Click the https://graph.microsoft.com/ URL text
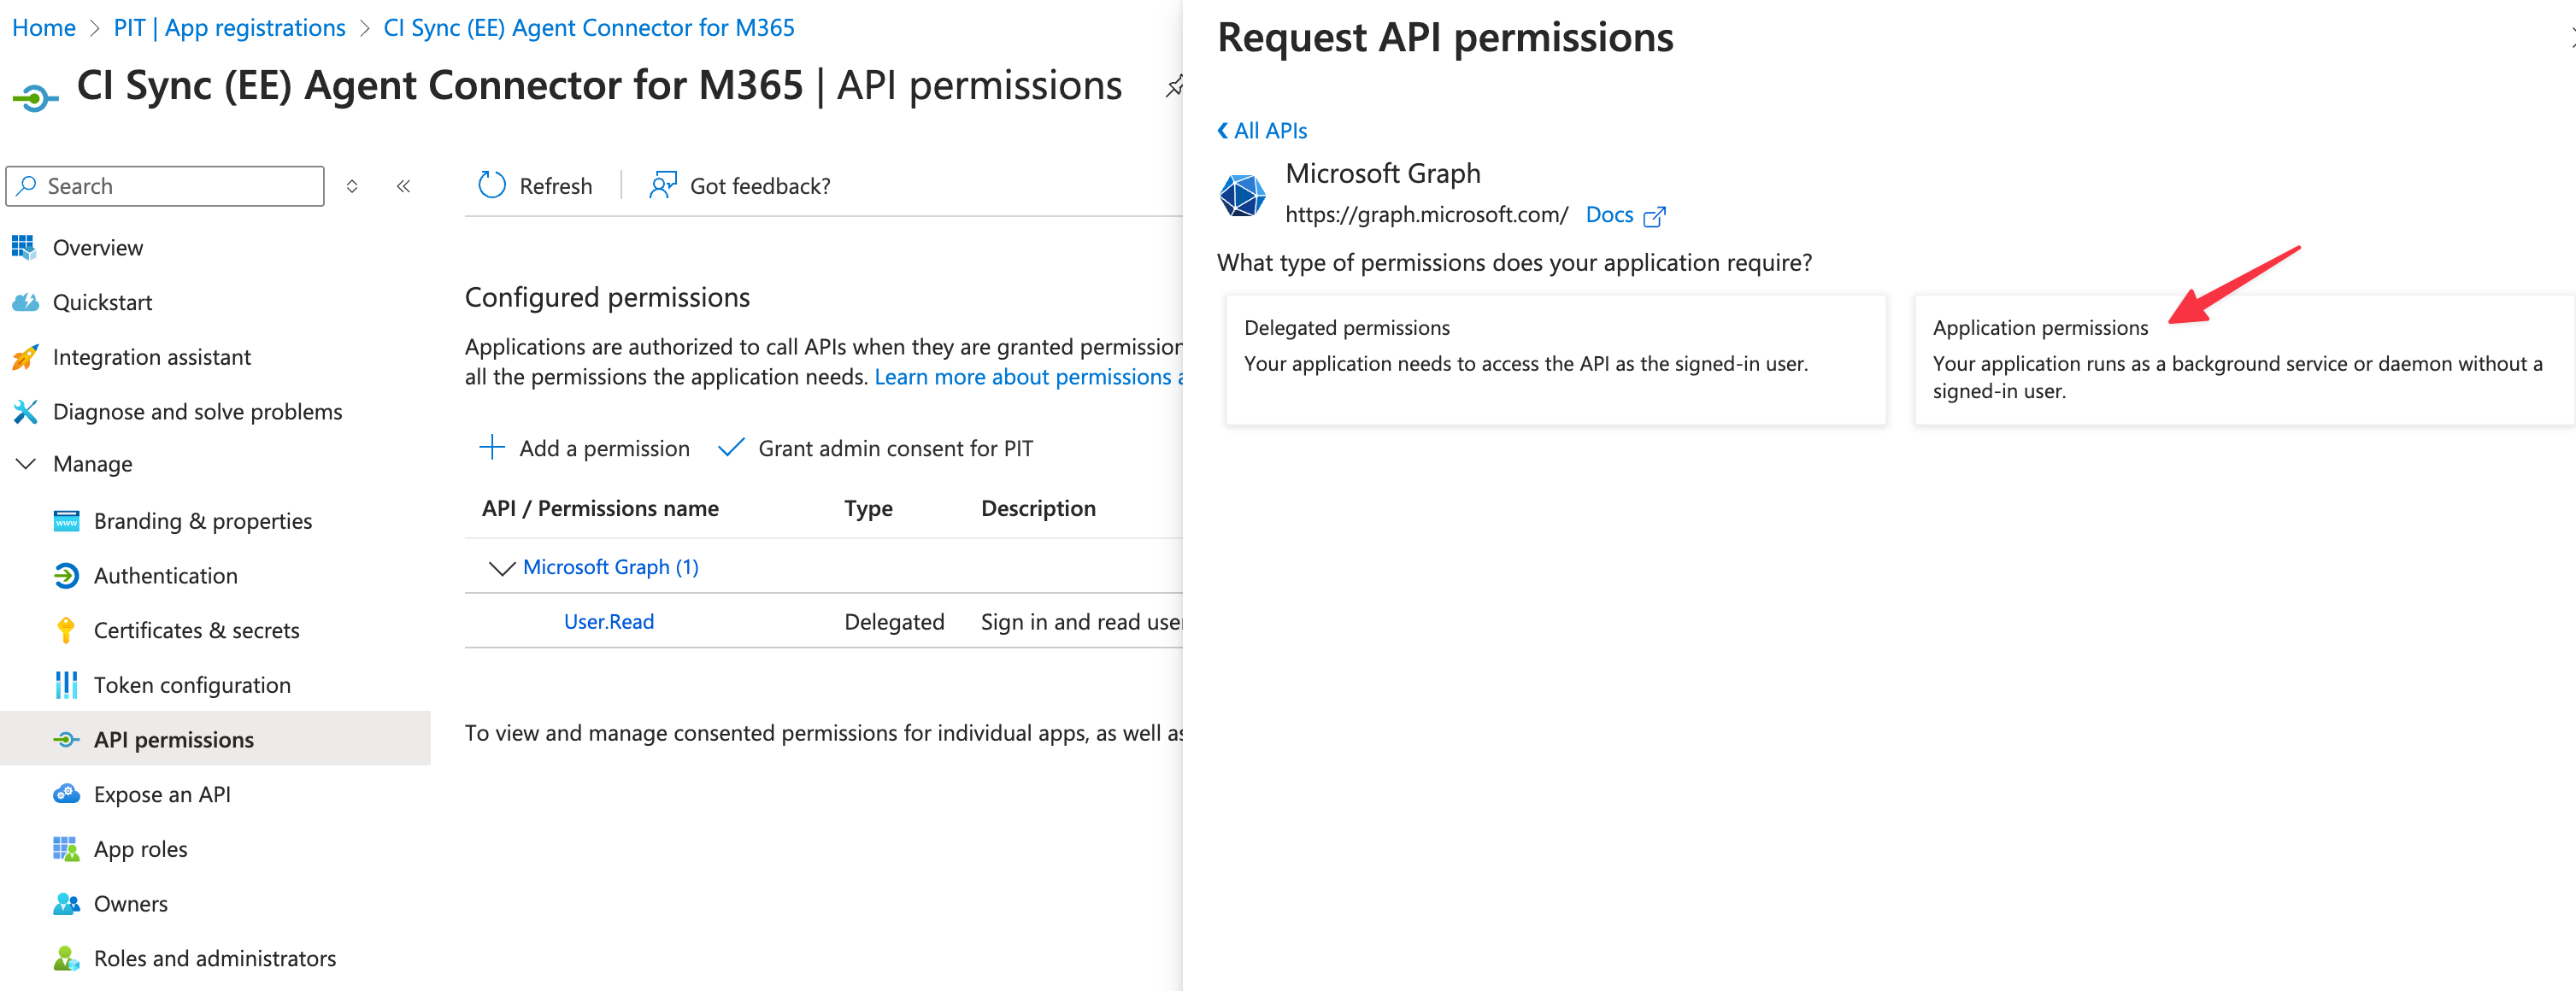 pyautogui.click(x=1426, y=215)
